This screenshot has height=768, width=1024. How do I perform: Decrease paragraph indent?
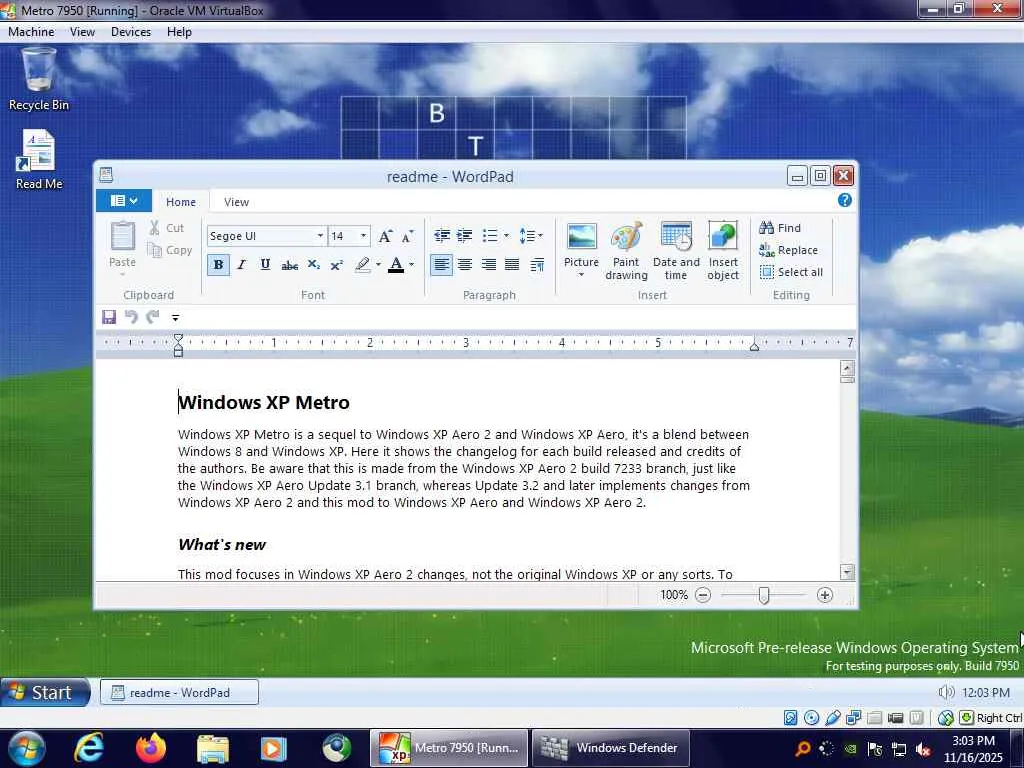click(x=441, y=236)
